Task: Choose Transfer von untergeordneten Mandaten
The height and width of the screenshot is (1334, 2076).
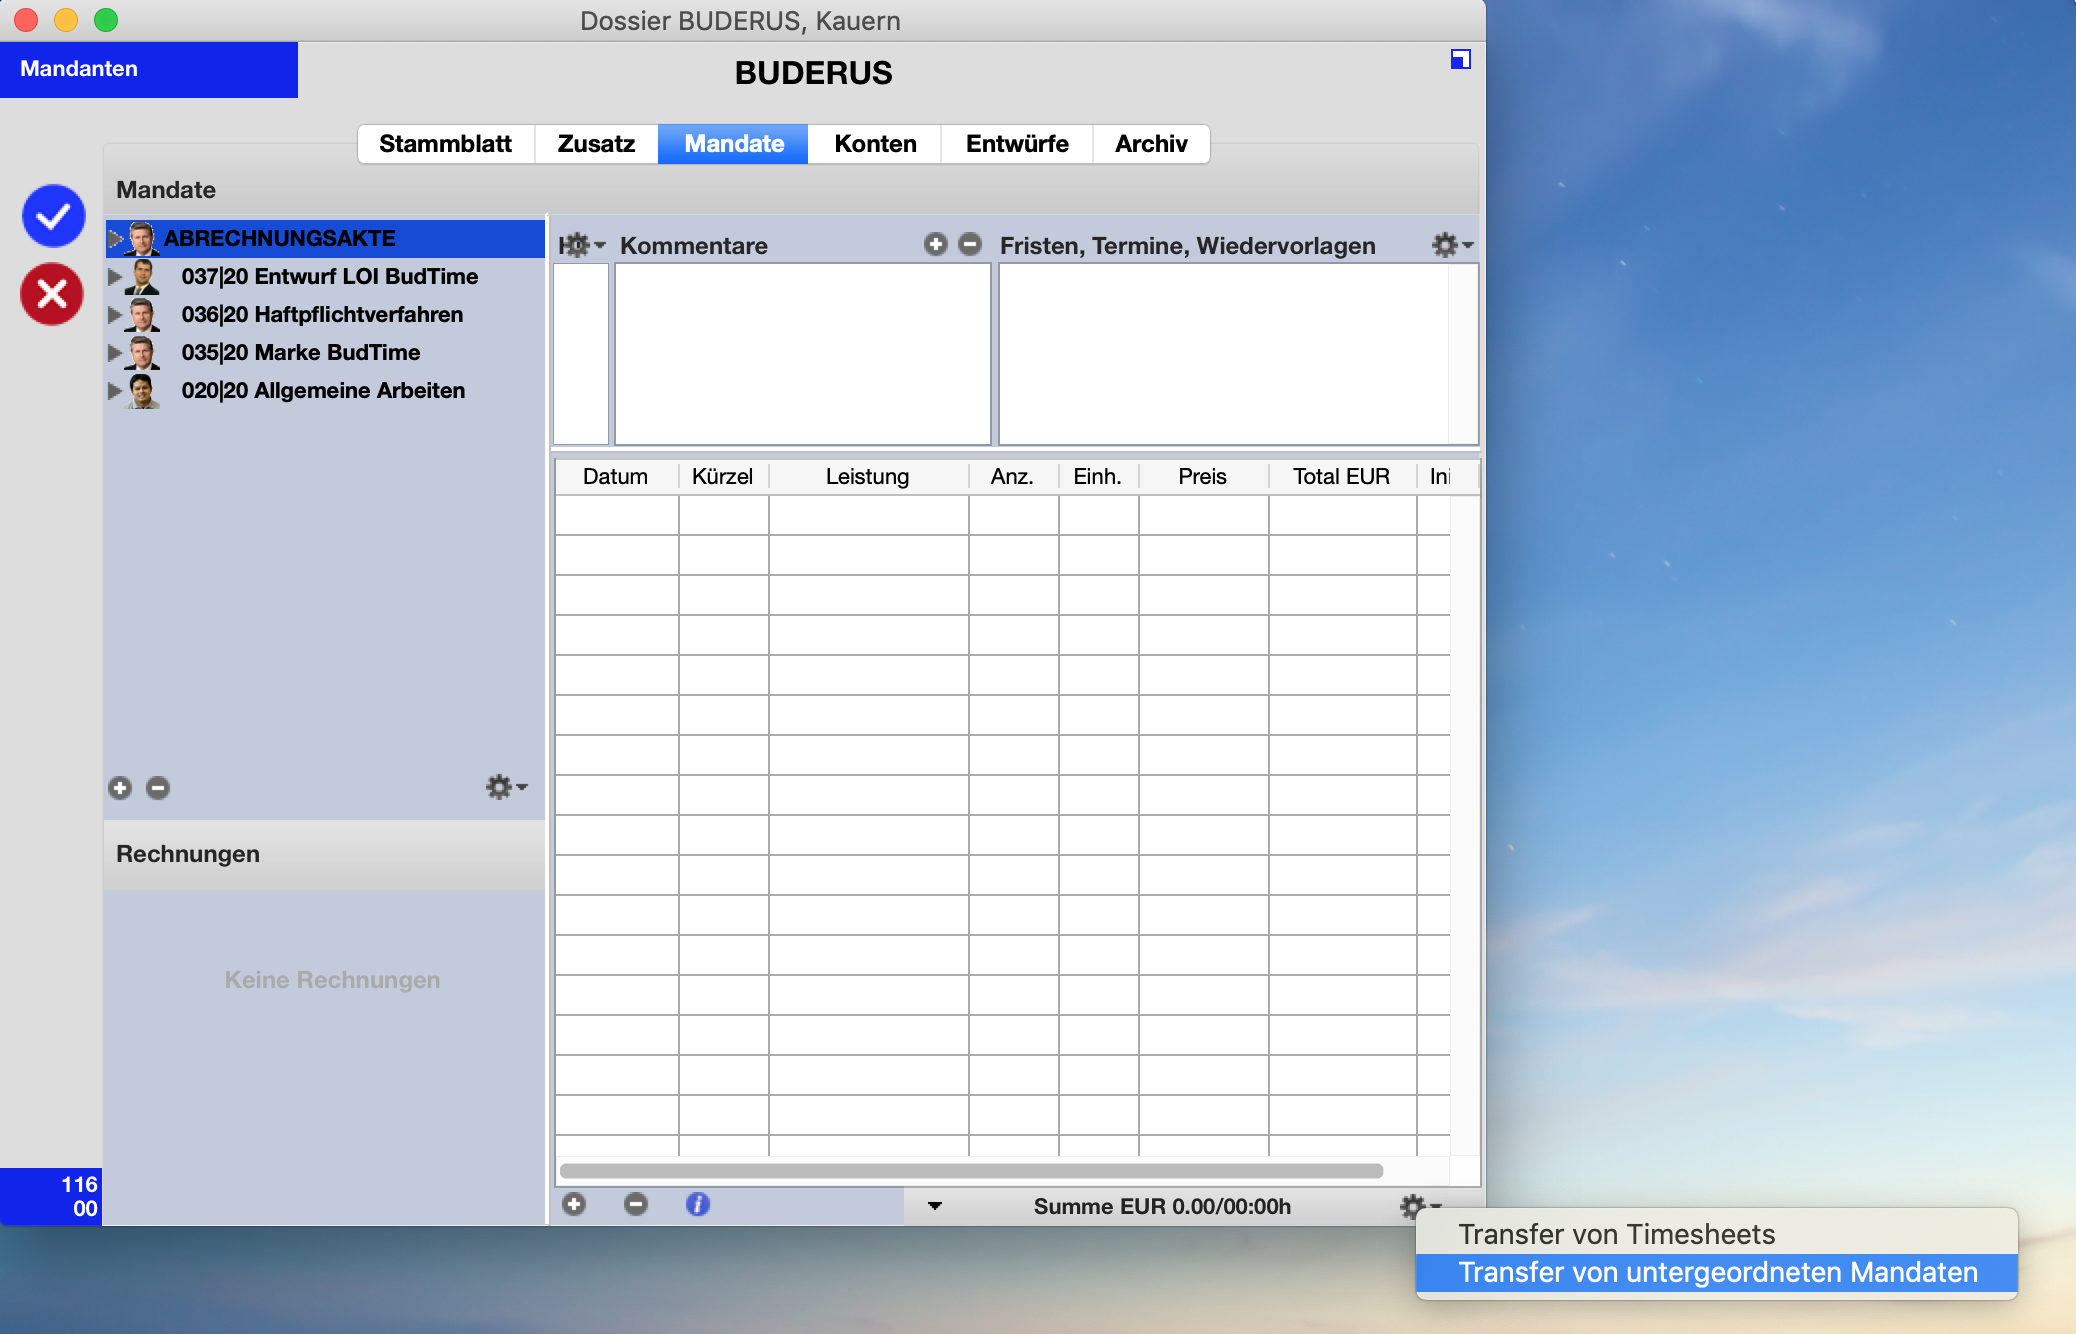Action: click(1716, 1272)
